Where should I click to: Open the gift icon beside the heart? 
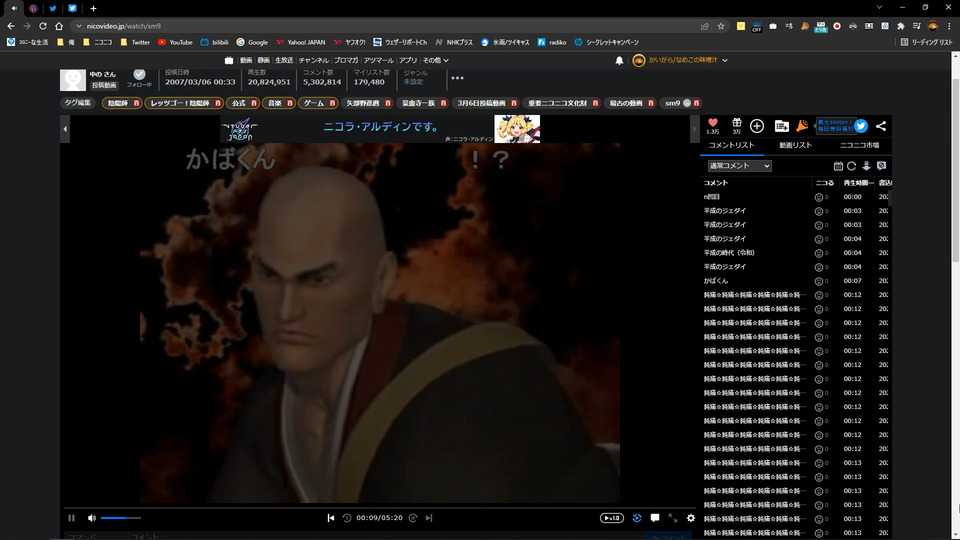tap(737, 124)
